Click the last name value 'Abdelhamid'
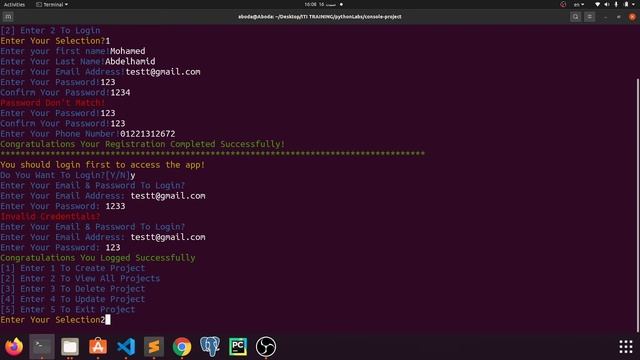 pos(130,61)
